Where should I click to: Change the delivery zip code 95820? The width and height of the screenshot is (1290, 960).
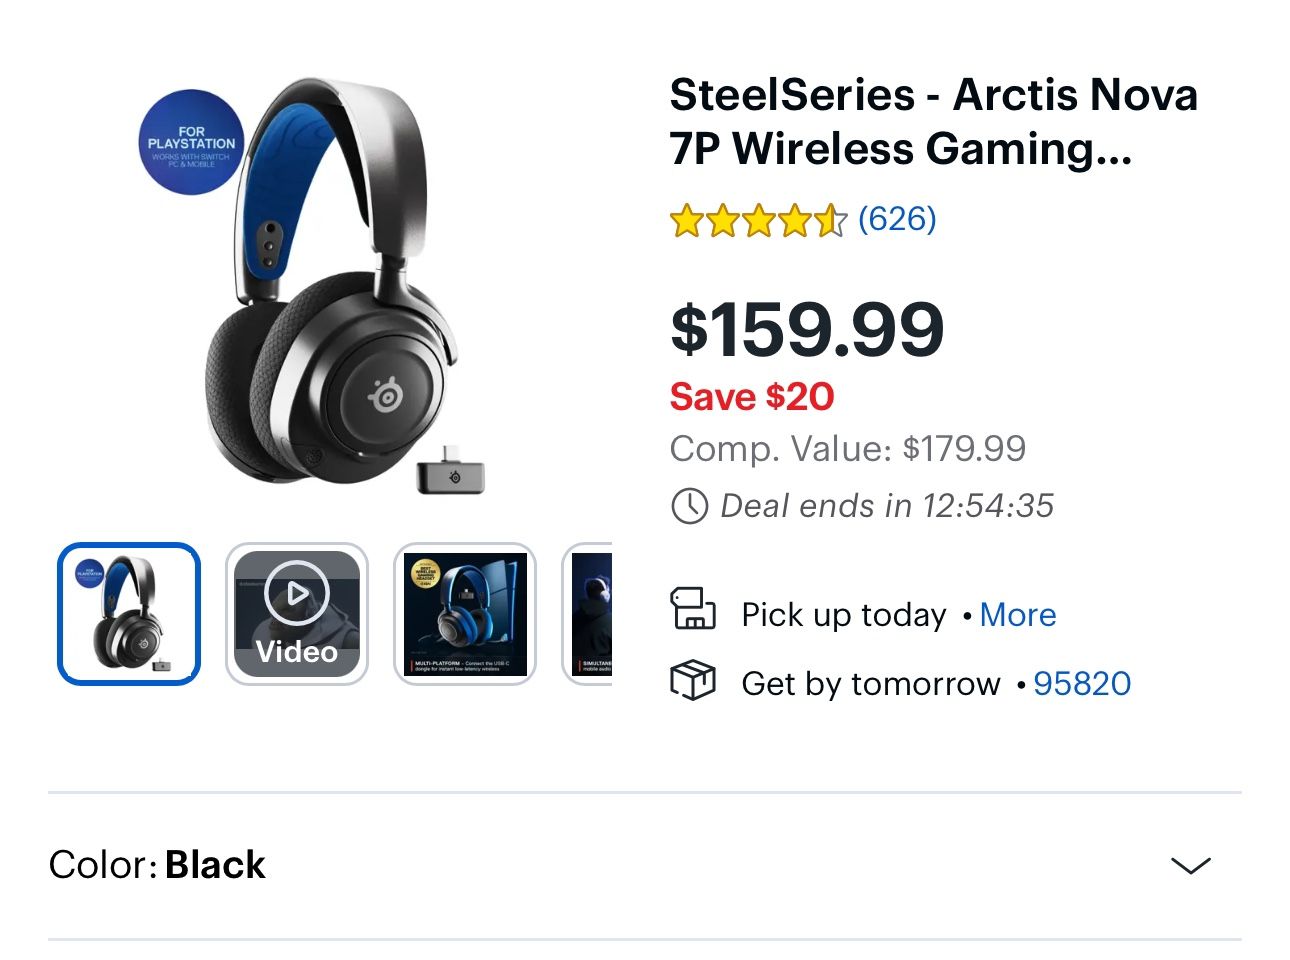1083,683
